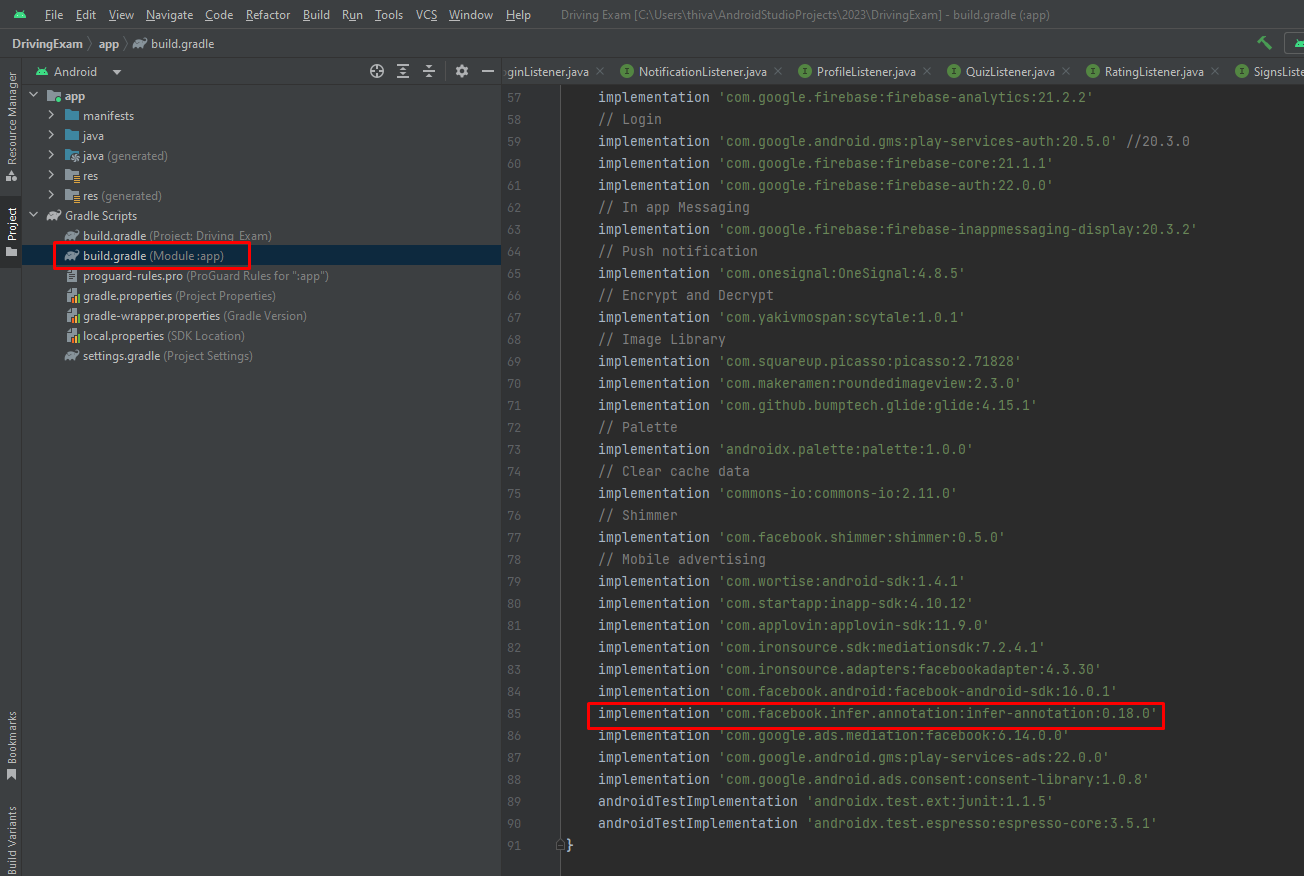This screenshot has height=876, width=1304.
Task: Open the View menu
Action: 121,15
